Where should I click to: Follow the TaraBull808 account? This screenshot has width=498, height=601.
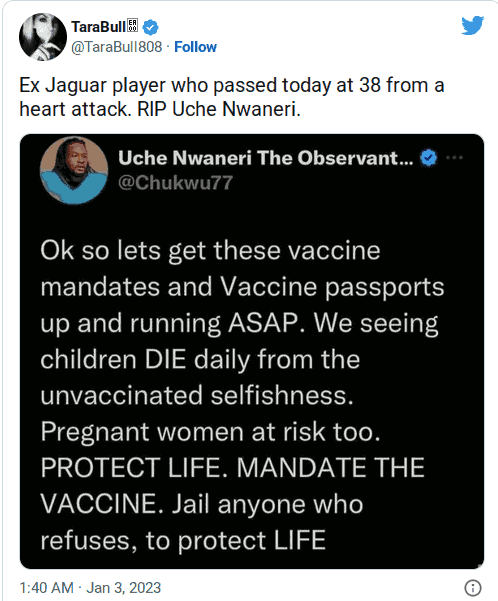click(195, 47)
